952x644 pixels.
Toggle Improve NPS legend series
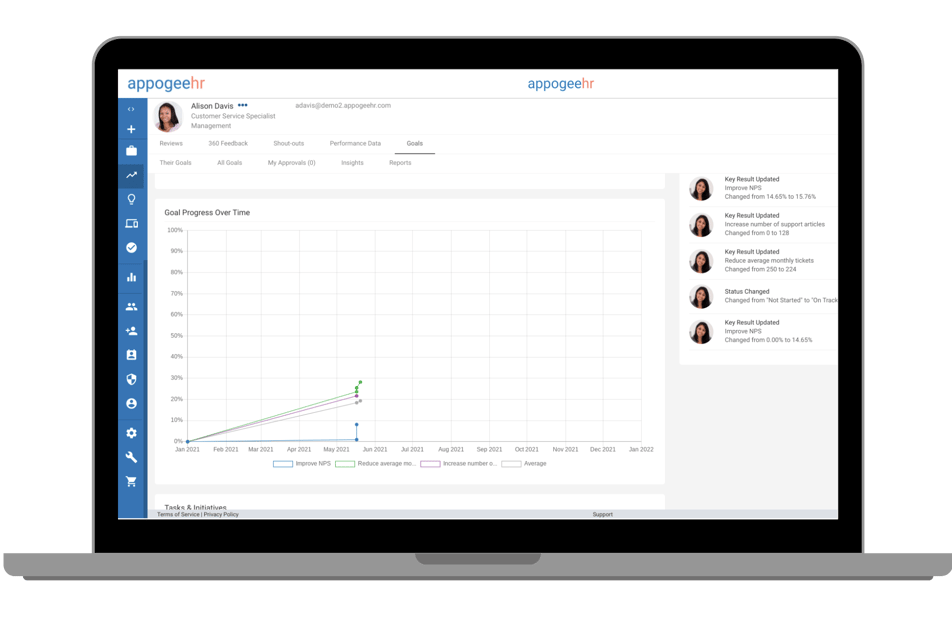tap(302, 464)
